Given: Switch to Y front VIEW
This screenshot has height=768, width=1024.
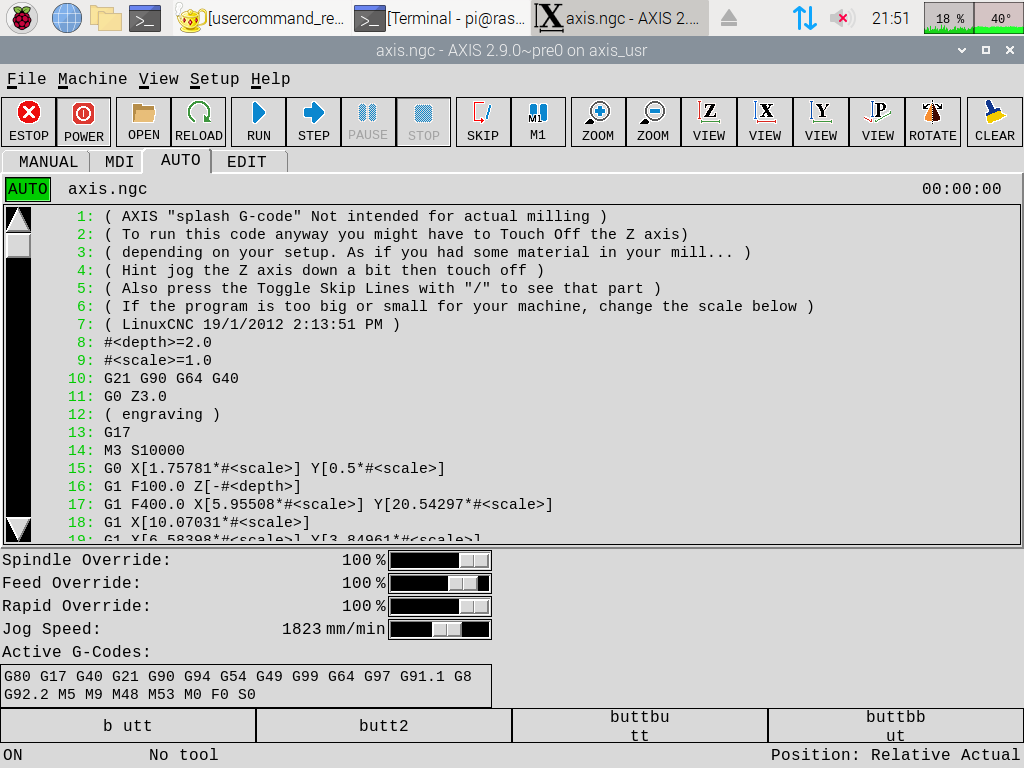Looking at the screenshot, I should click(x=821, y=122).
